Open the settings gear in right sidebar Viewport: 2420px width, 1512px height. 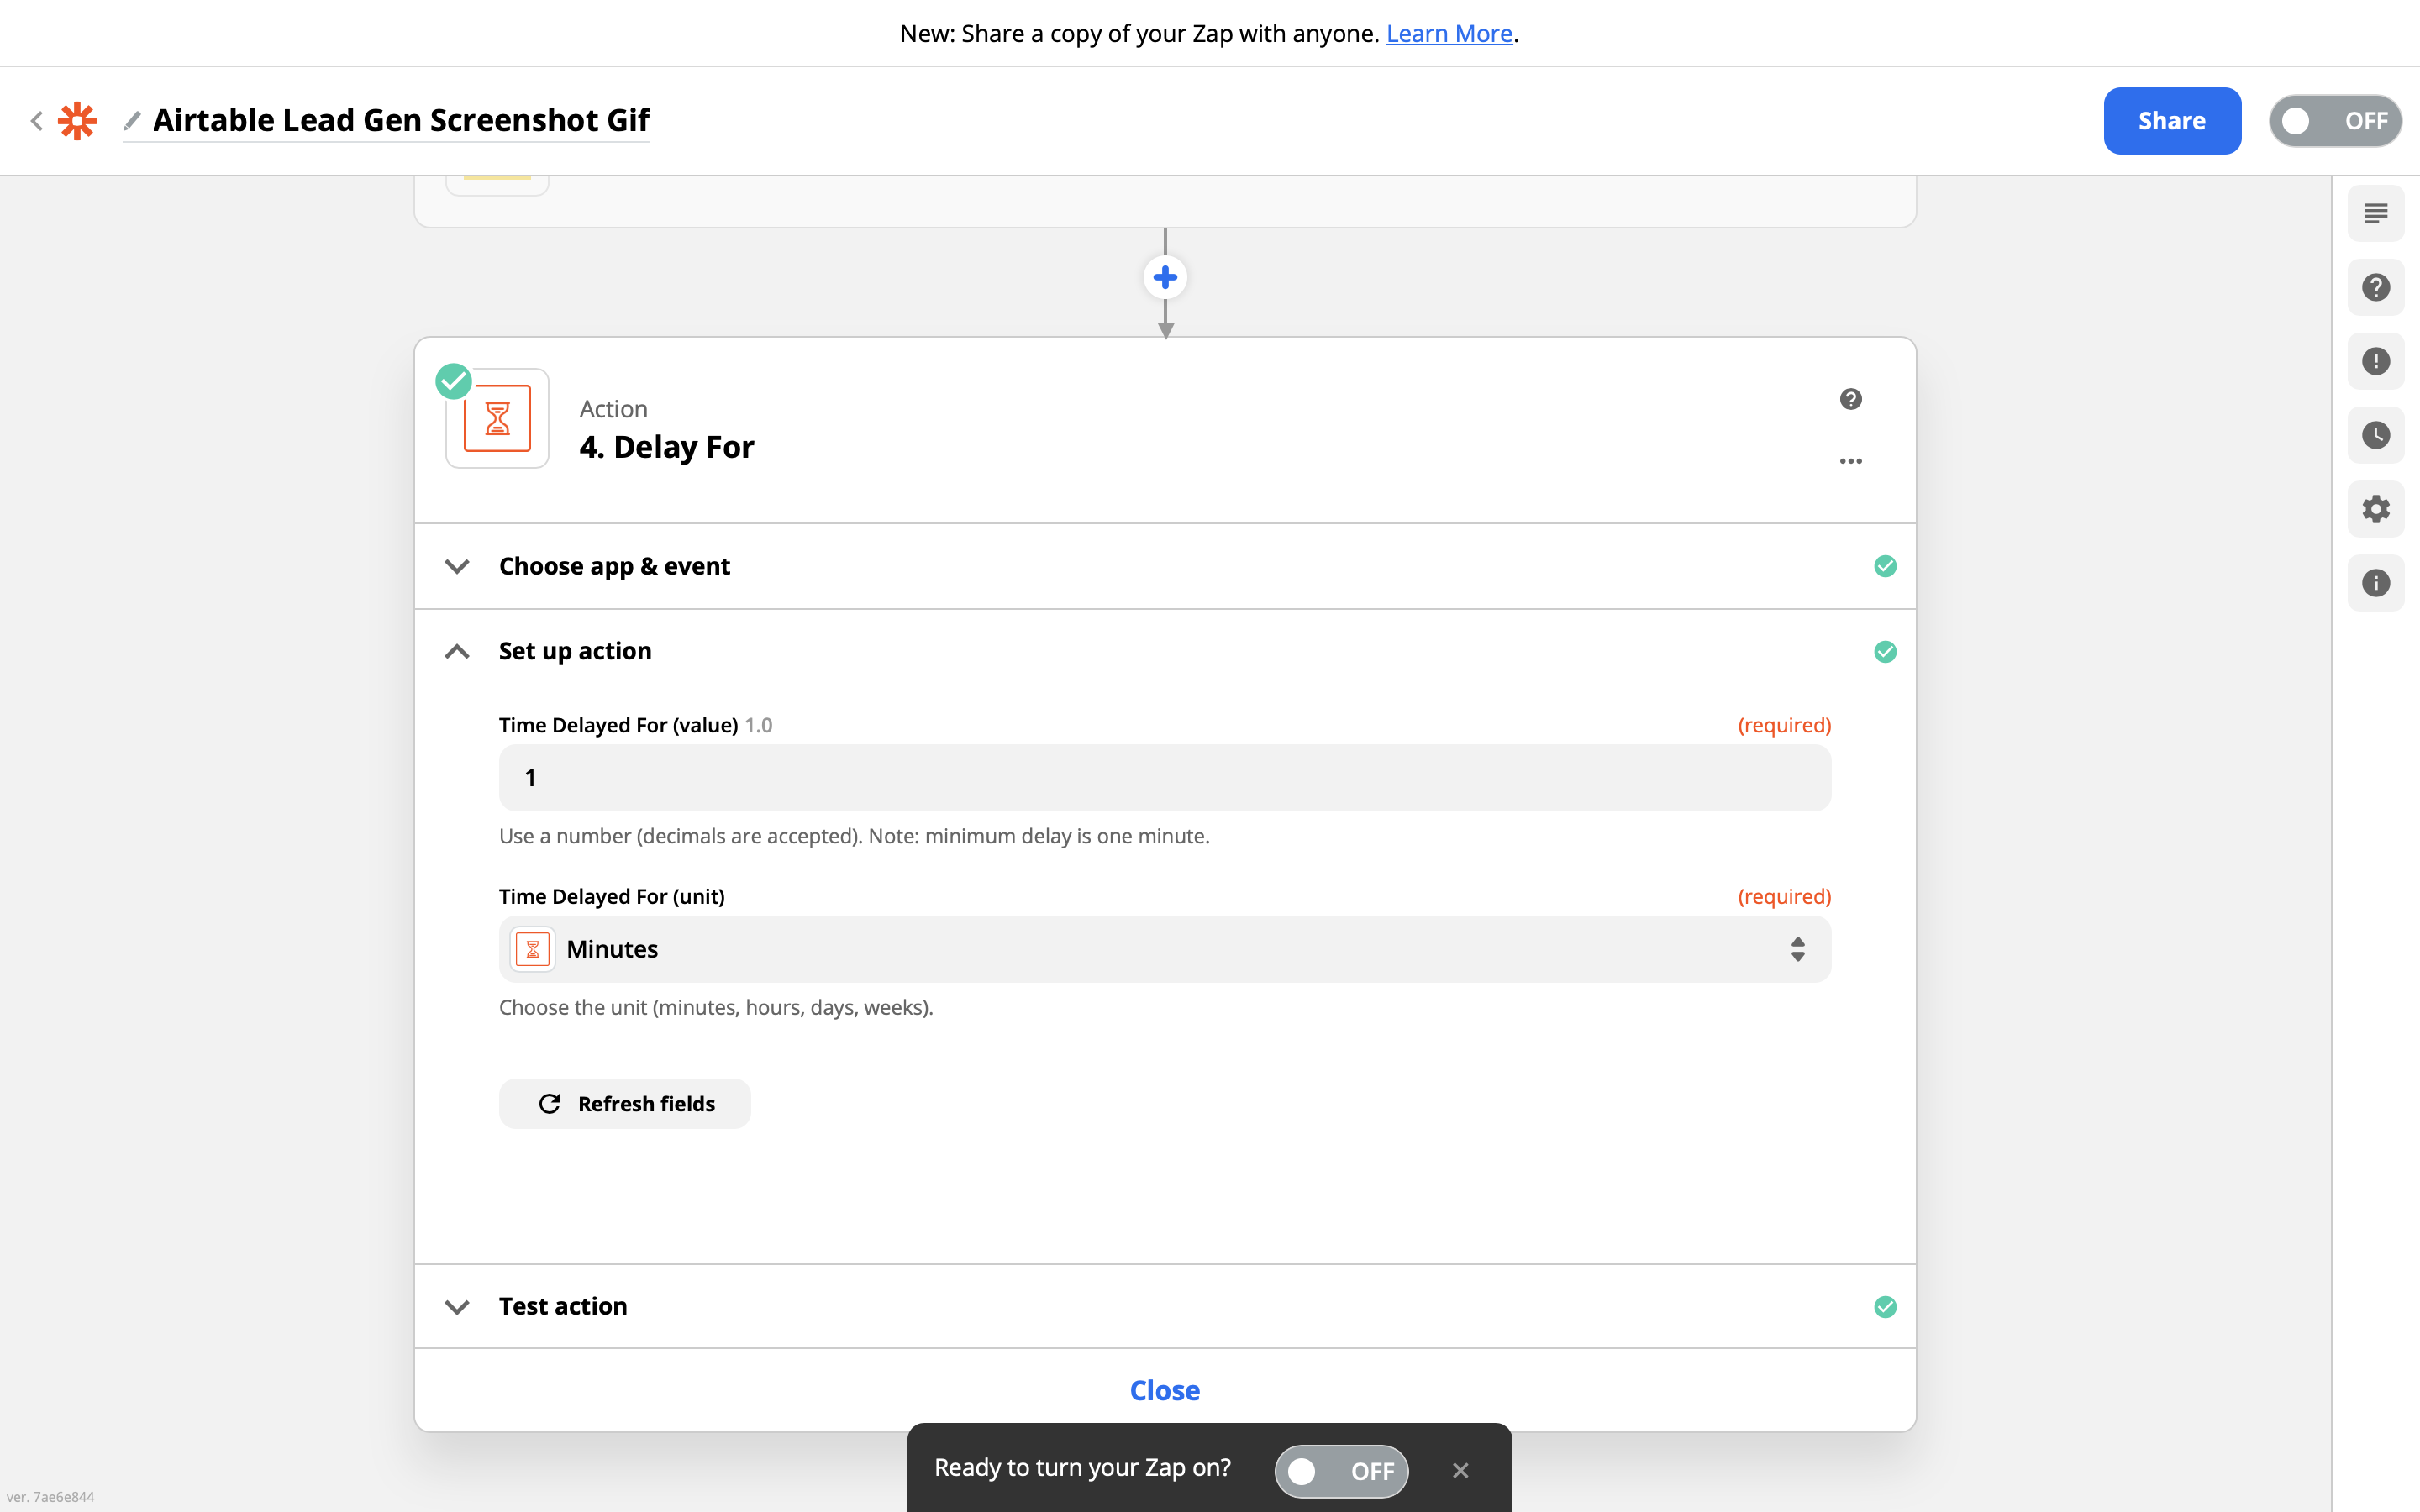click(x=2375, y=509)
